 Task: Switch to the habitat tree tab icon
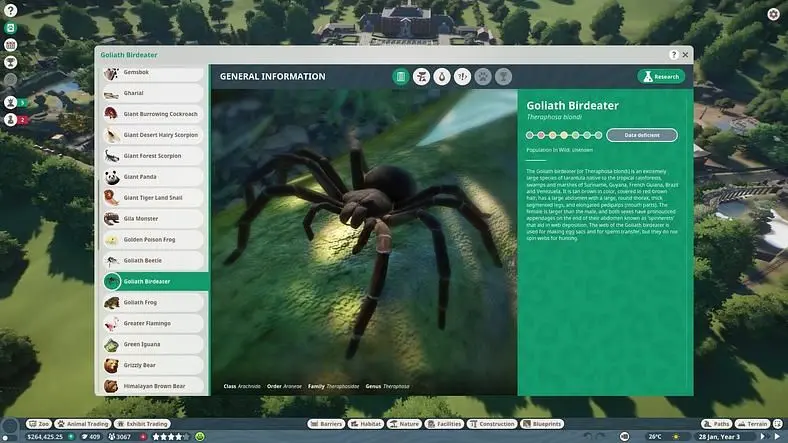421,76
